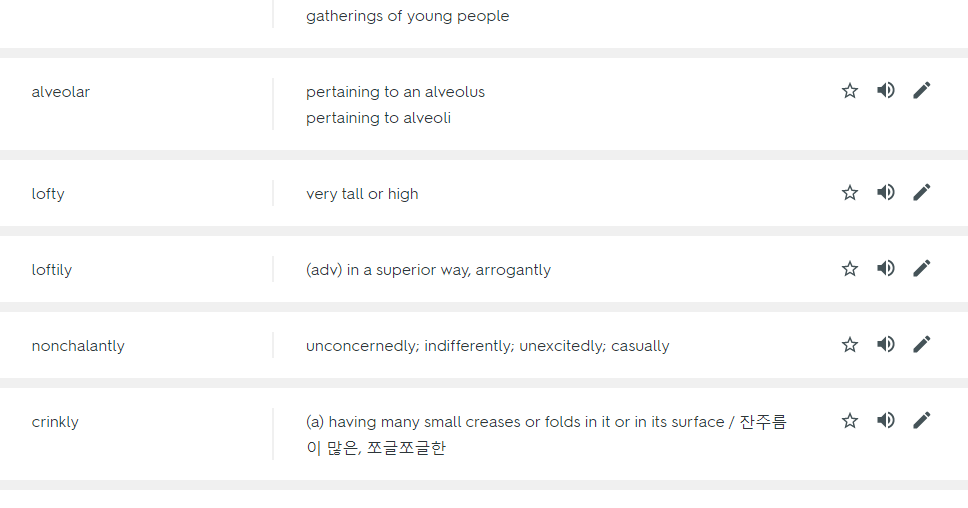Star the term crinkly
Image resolution: width=968 pixels, height=508 pixels.
[x=850, y=421]
